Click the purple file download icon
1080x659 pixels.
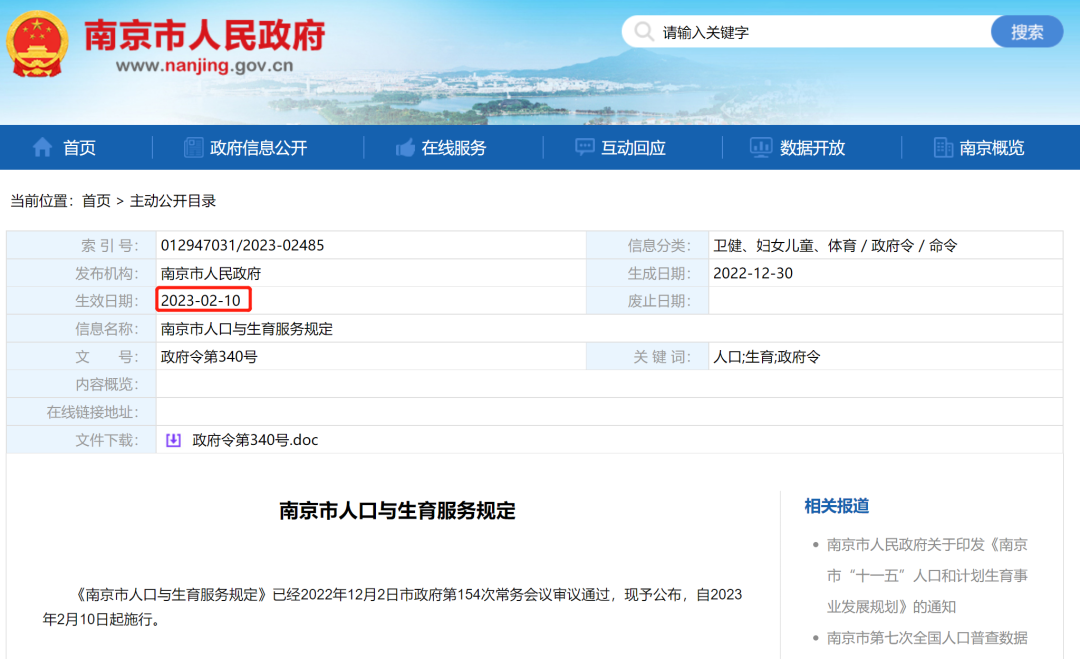173,440
